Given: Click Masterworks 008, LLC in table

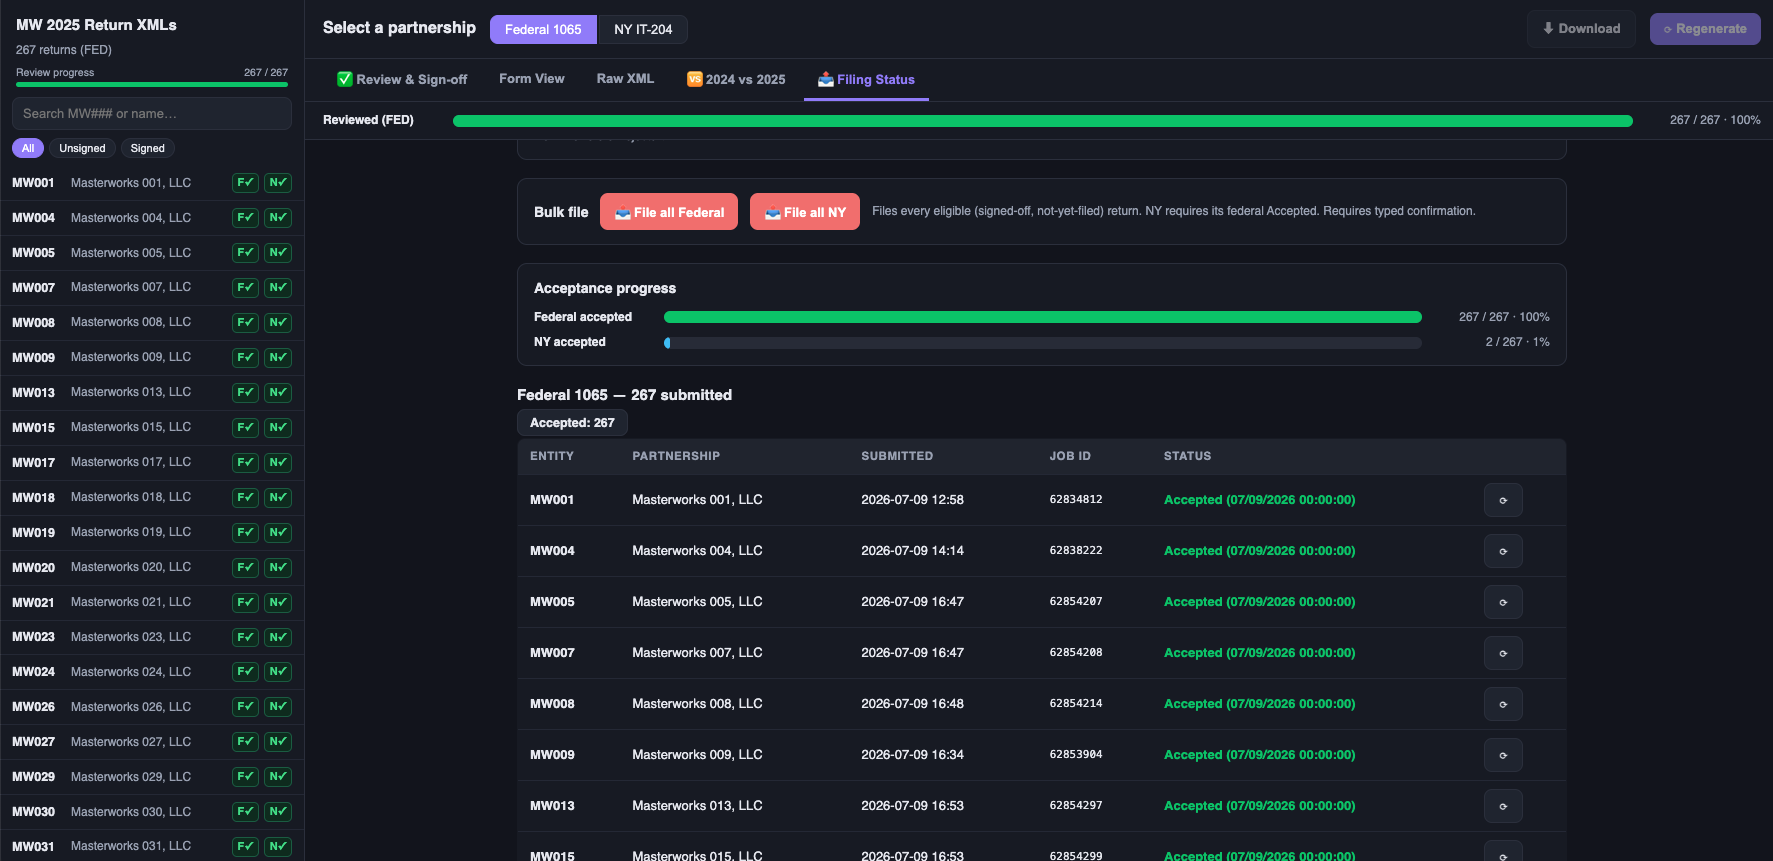Looking at the screenshot, I should coord(697,704).
